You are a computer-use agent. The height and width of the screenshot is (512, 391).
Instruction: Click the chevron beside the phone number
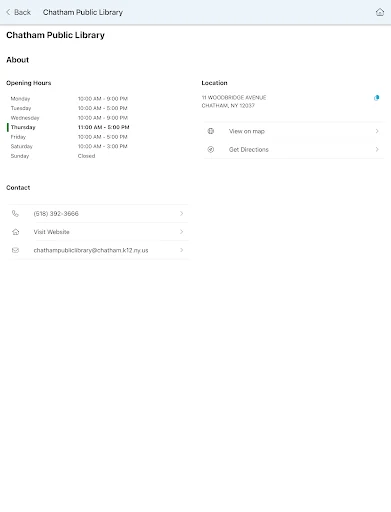(x=181, y=213)
